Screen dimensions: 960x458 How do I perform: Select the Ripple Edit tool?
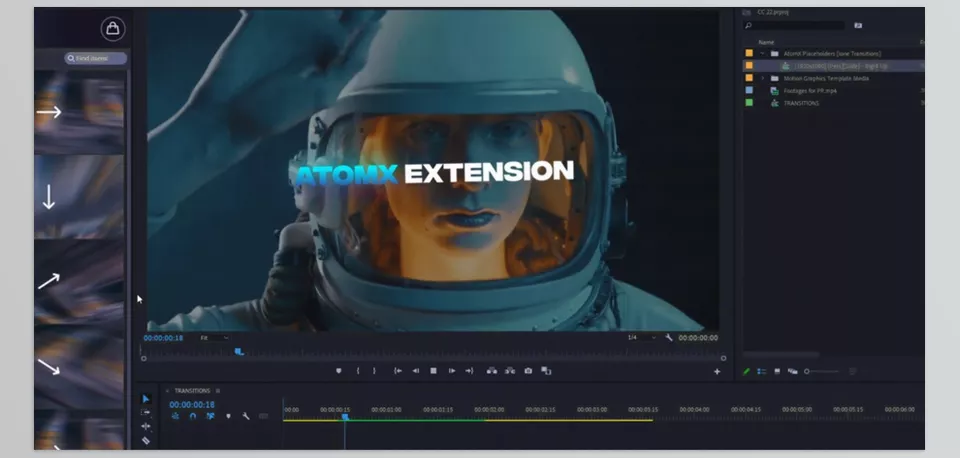coord(146,426)
